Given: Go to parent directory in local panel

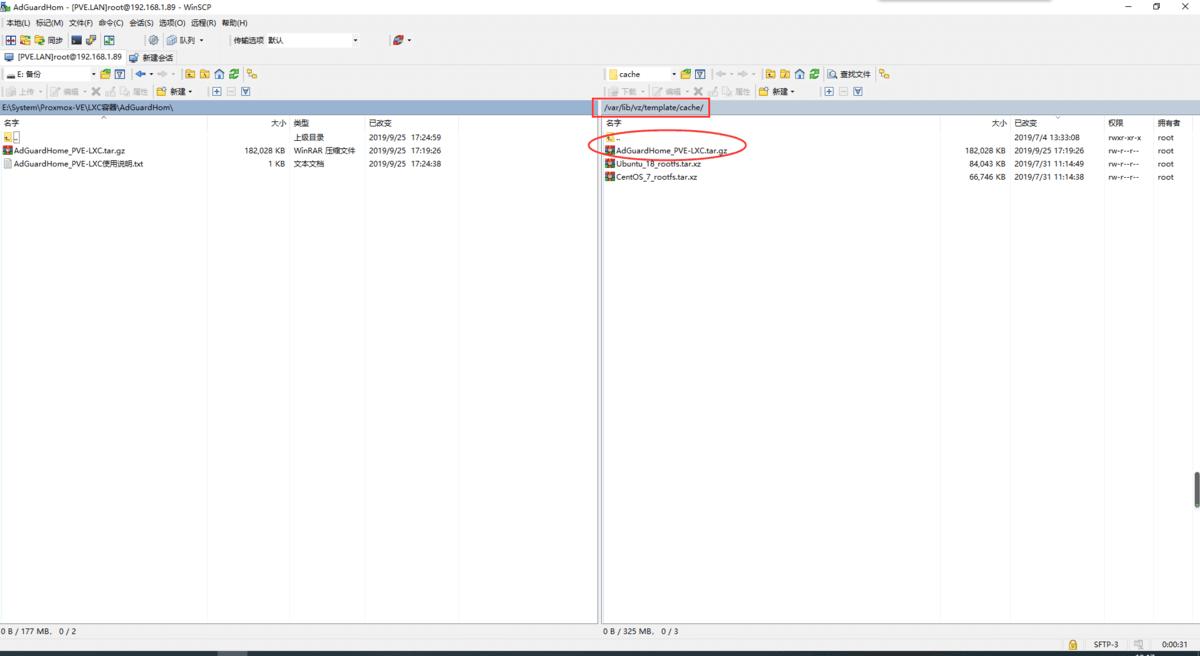Looking at the screenshot, I should (x=190, y=74).
